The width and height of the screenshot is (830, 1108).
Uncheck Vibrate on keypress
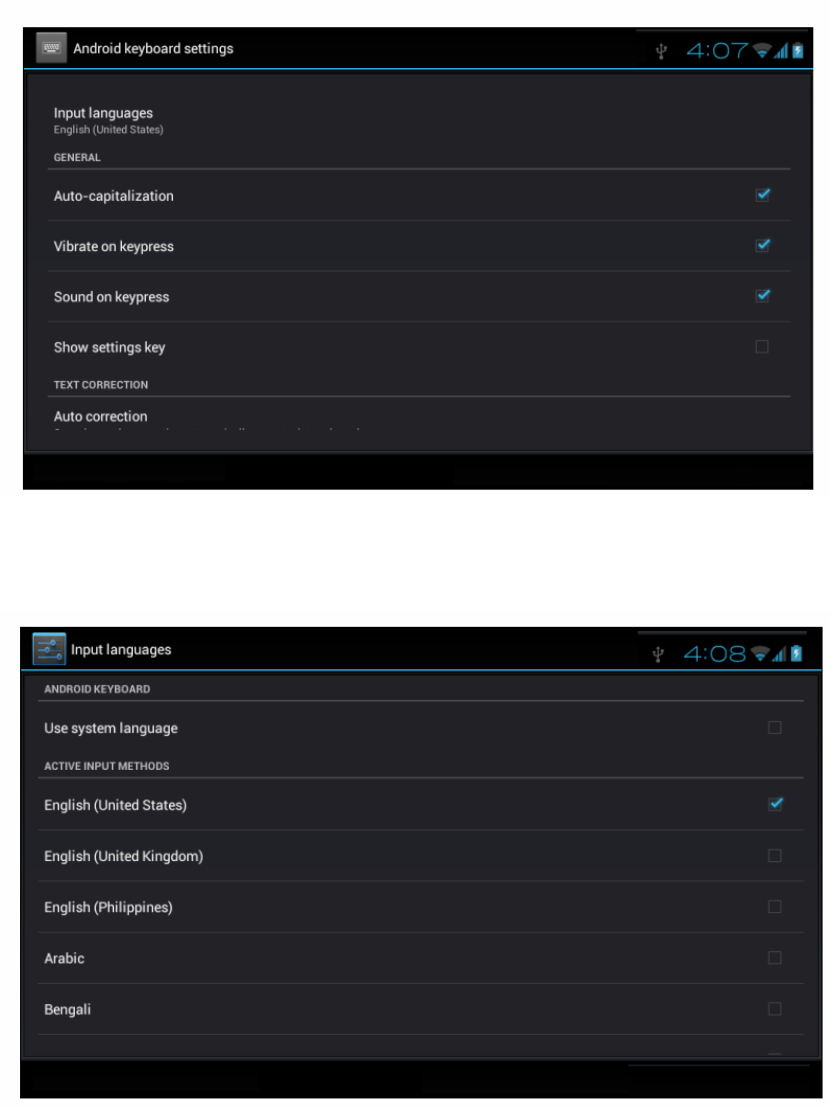pyautogui.click(x=762, y=245)
